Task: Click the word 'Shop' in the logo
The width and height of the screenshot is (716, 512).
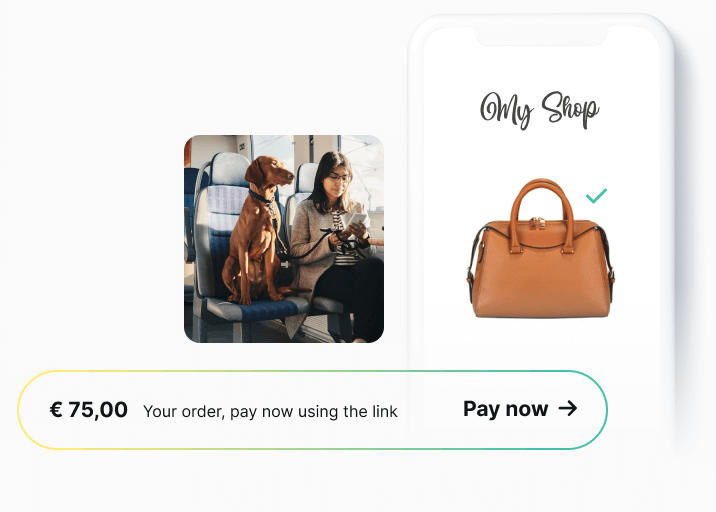Action: pyautogui.click(x=570, y=108)
